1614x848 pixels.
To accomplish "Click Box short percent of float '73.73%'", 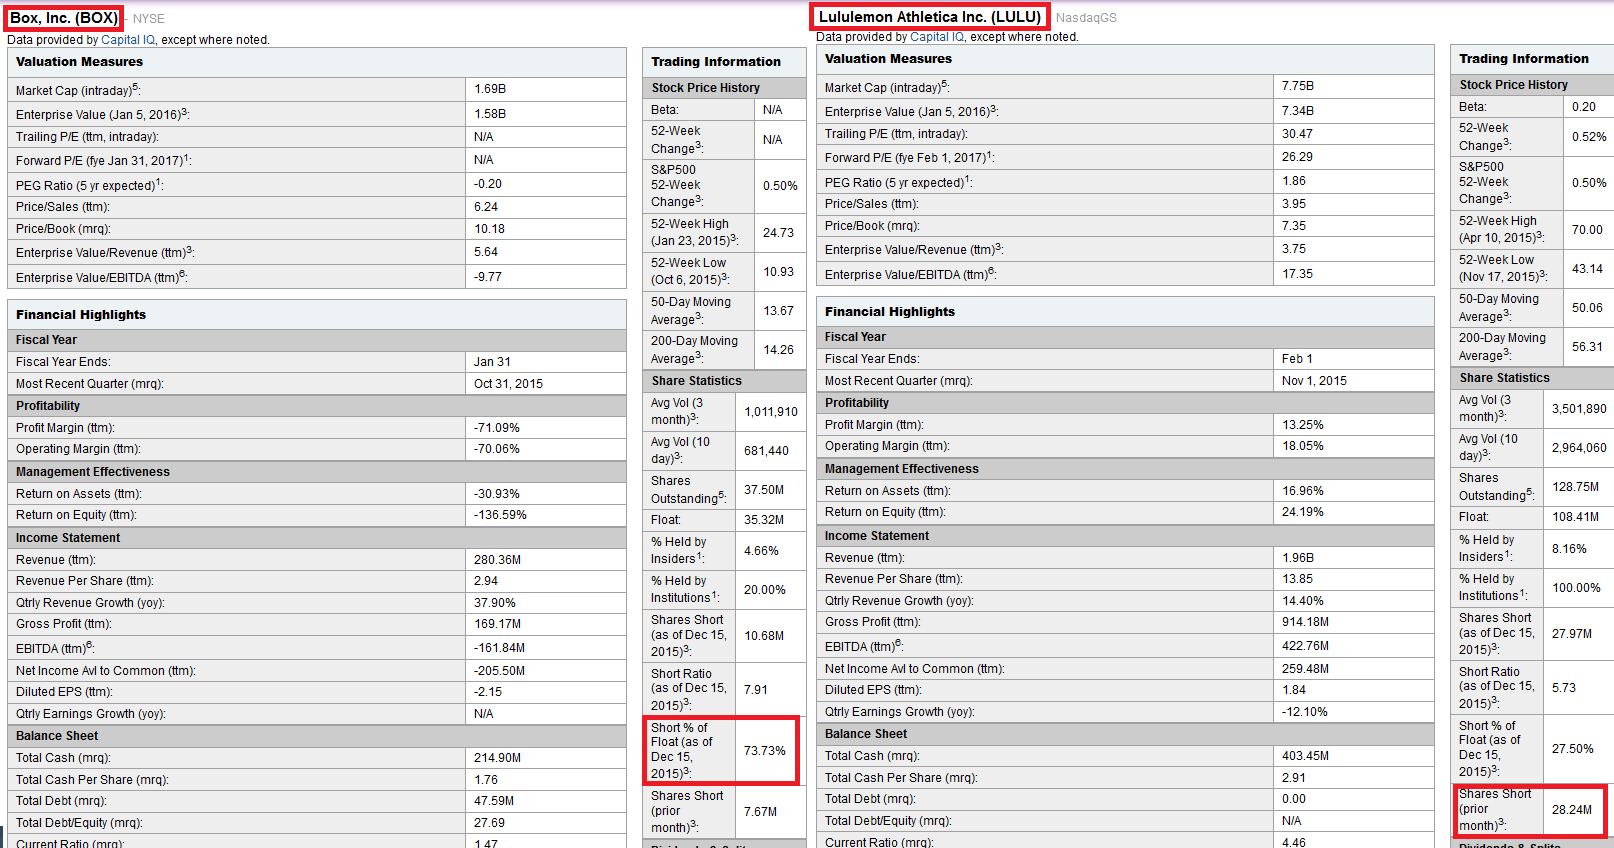I will click(765, 751).
